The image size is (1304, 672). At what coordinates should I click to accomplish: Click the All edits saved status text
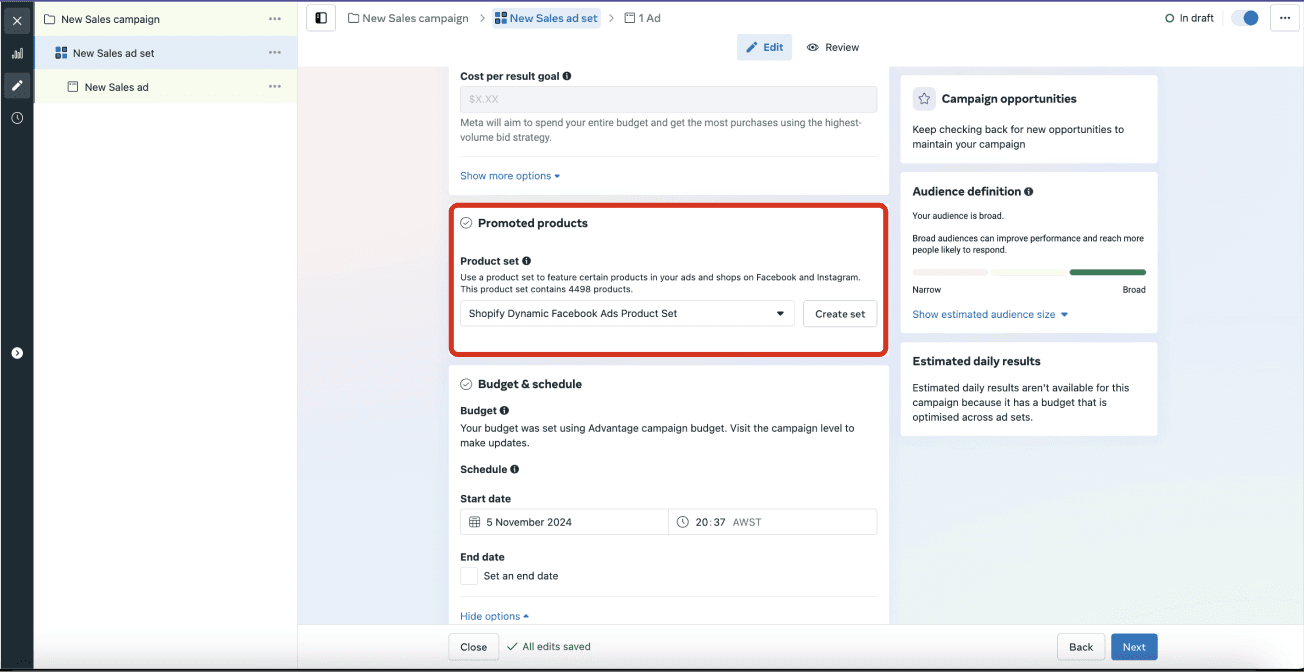coord(548,647)
